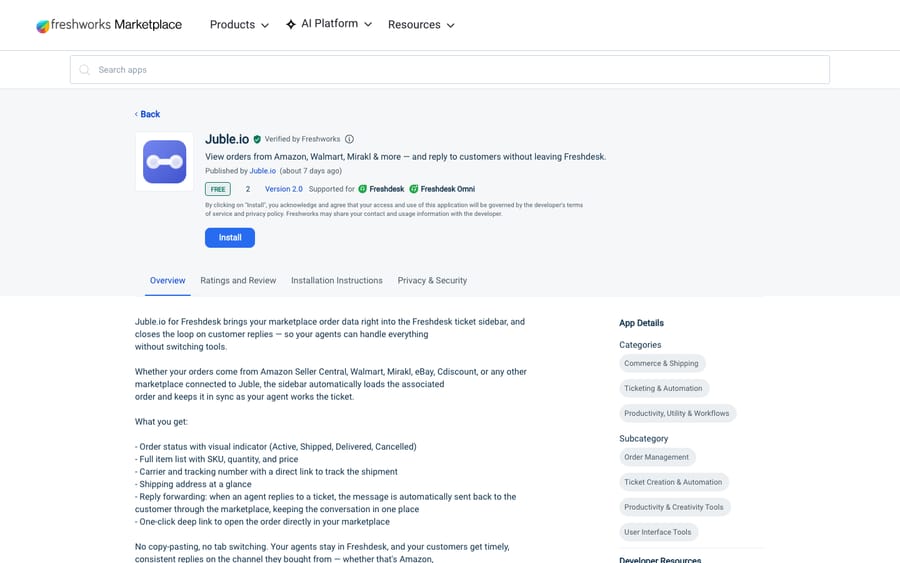Select the Commerce & Shipping category tag

[661, 363]
